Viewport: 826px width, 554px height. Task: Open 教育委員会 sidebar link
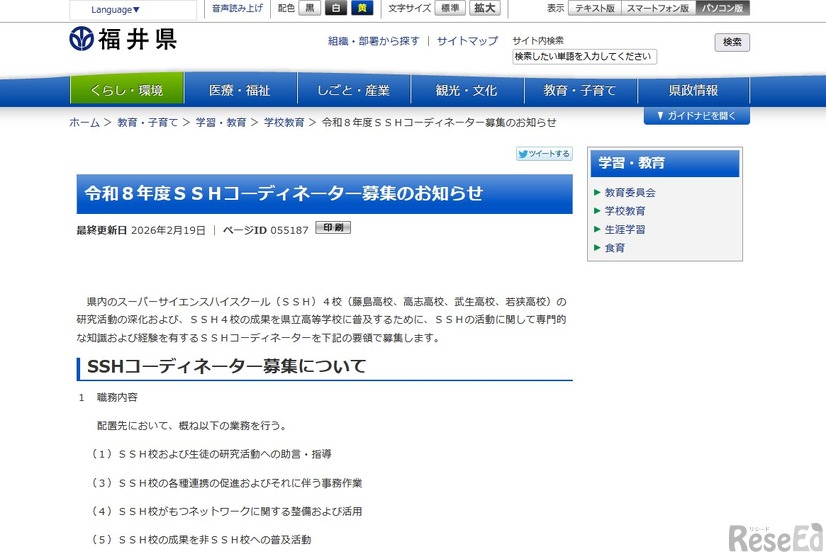pos(630,192)
